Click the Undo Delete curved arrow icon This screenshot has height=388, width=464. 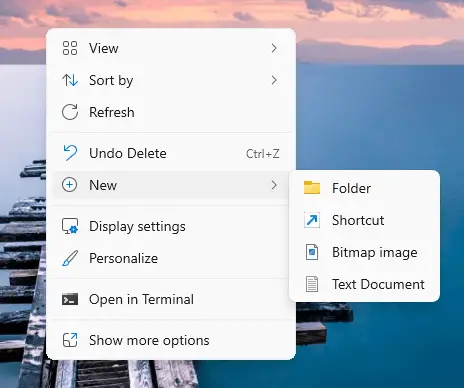[x=70, y=153]
